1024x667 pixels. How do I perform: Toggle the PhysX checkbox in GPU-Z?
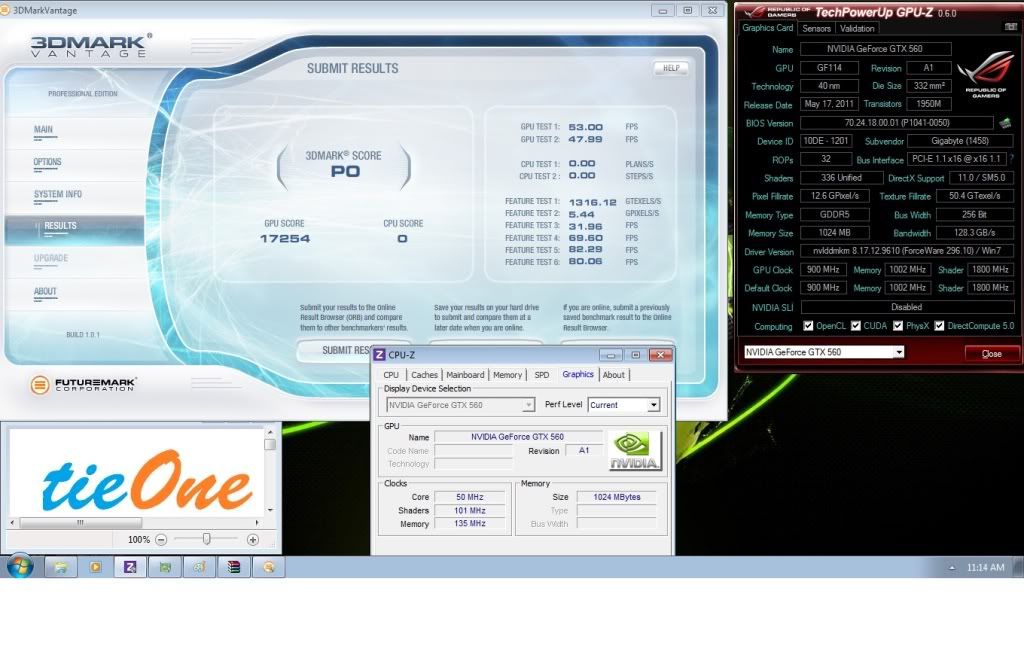pyautogui.click(x=898, y=326)
